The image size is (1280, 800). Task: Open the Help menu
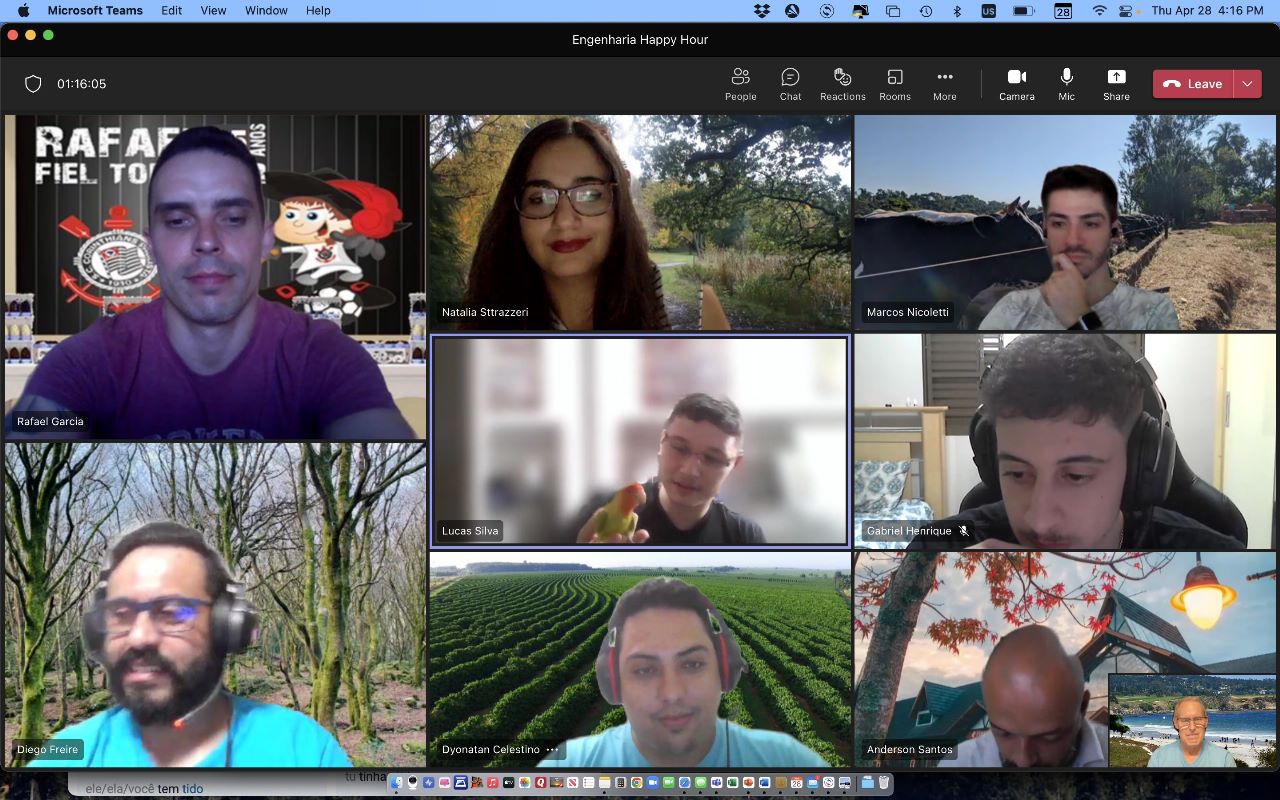pyautogui.click(x=318, y=11)
